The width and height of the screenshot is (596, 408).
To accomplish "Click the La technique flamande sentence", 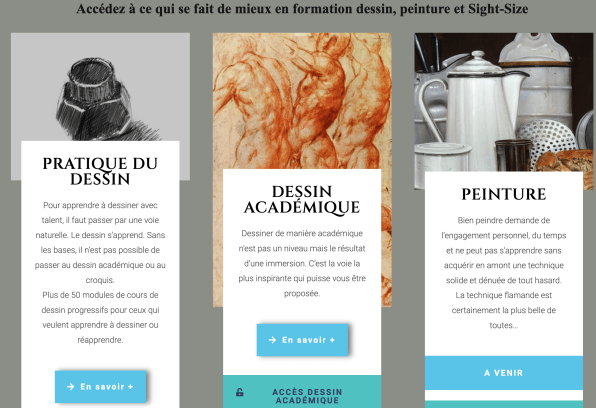I will (x=504, y=310).
